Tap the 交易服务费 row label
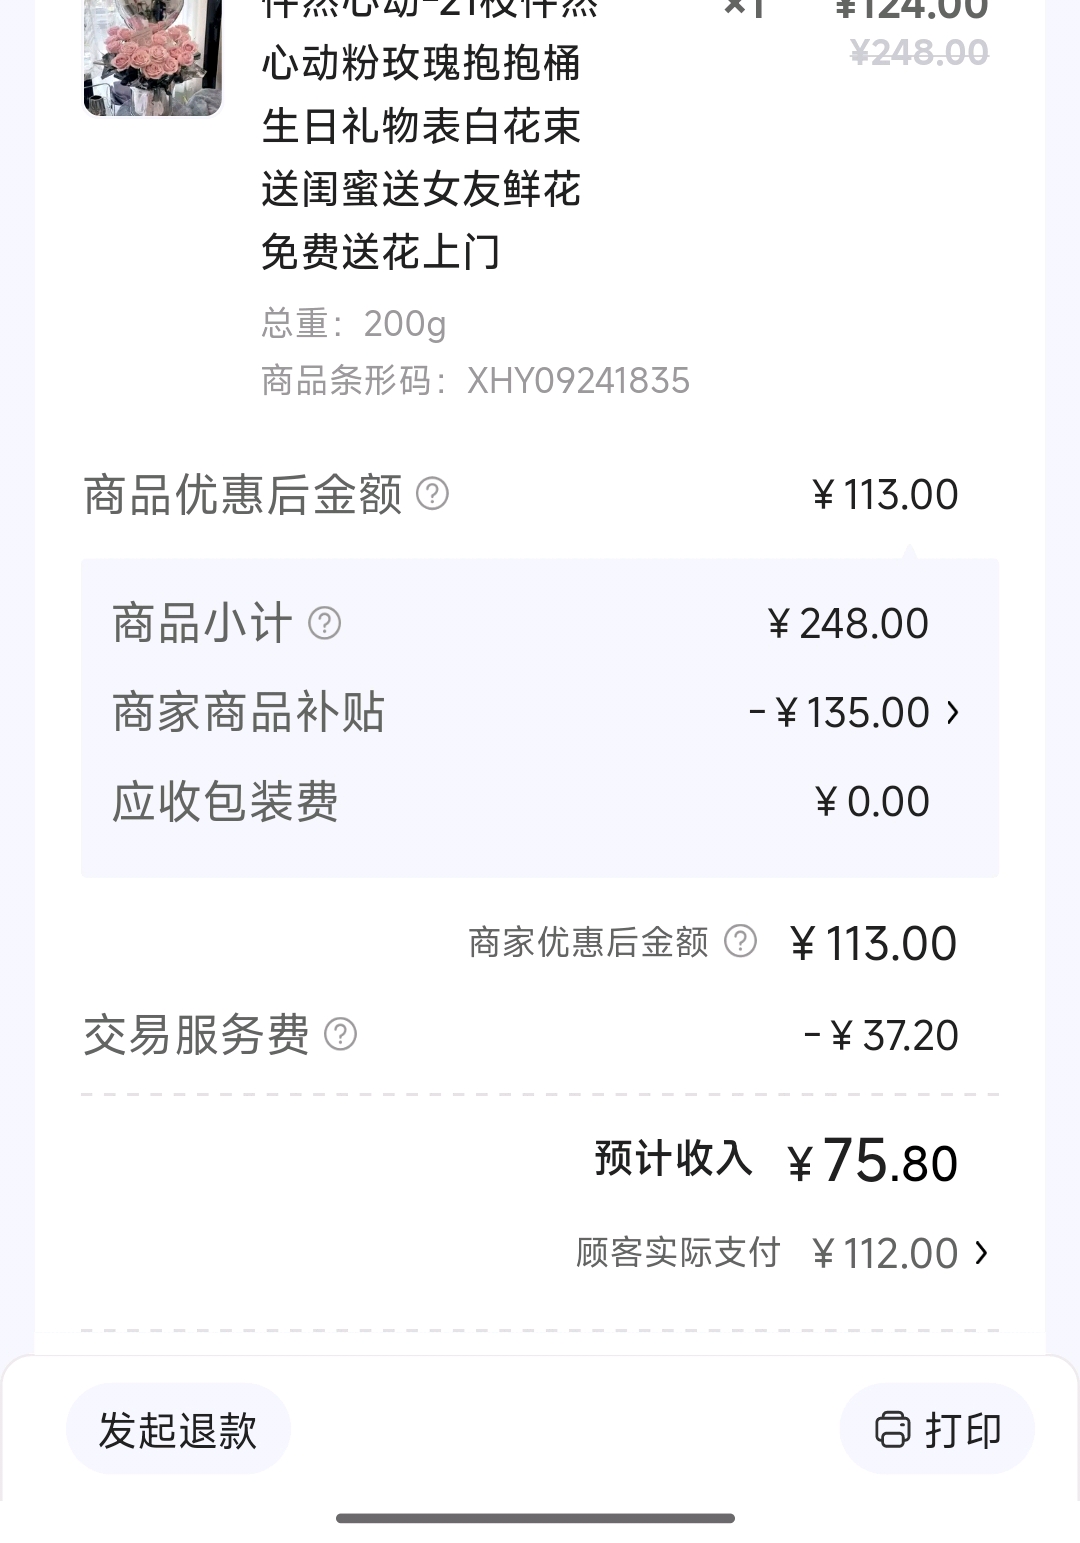 pyautogui.click(x=196, y=1035)
